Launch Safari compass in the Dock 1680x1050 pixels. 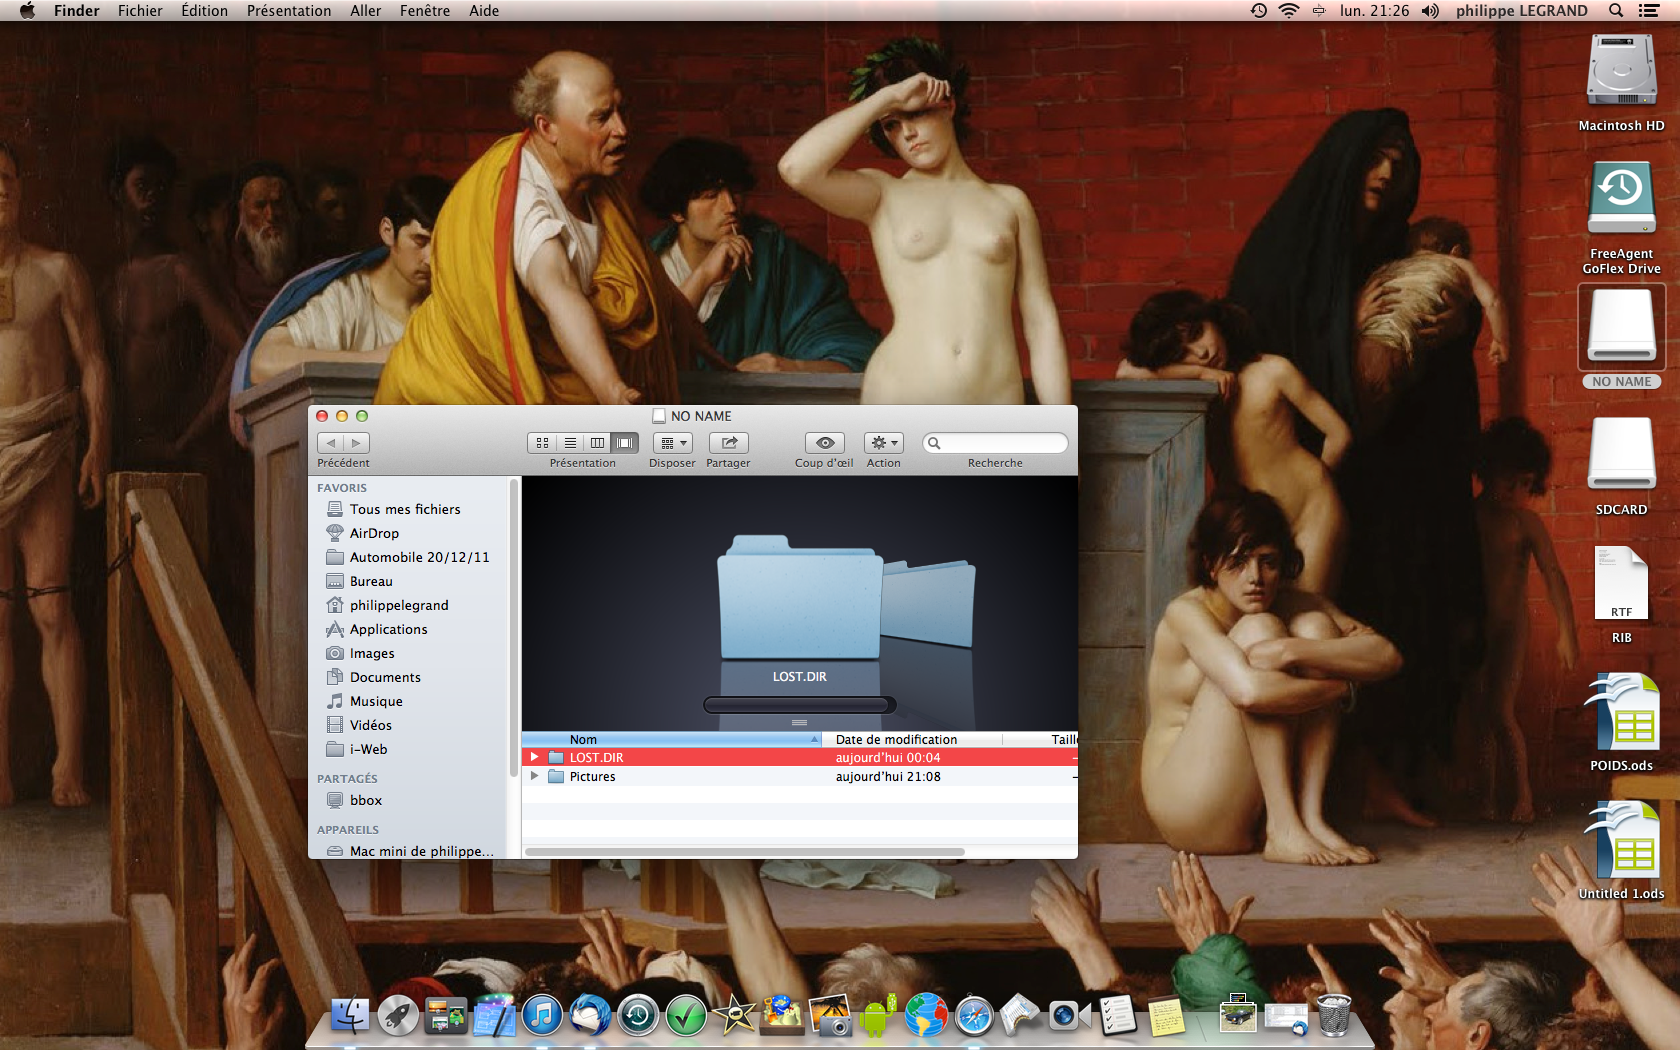click(x=974, y=1016)
